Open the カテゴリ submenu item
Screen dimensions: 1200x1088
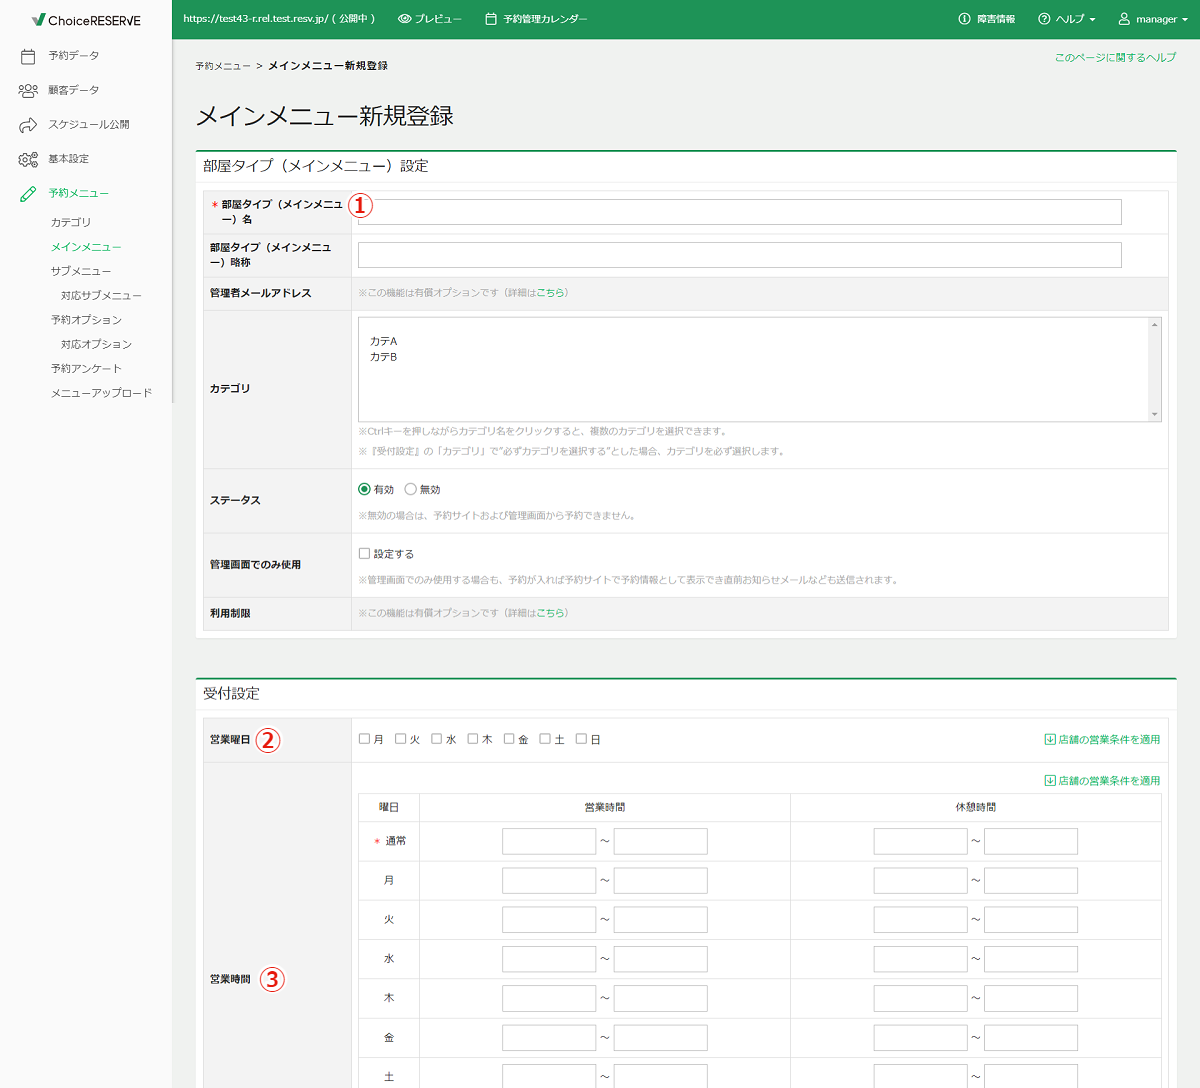coord(71,222)
